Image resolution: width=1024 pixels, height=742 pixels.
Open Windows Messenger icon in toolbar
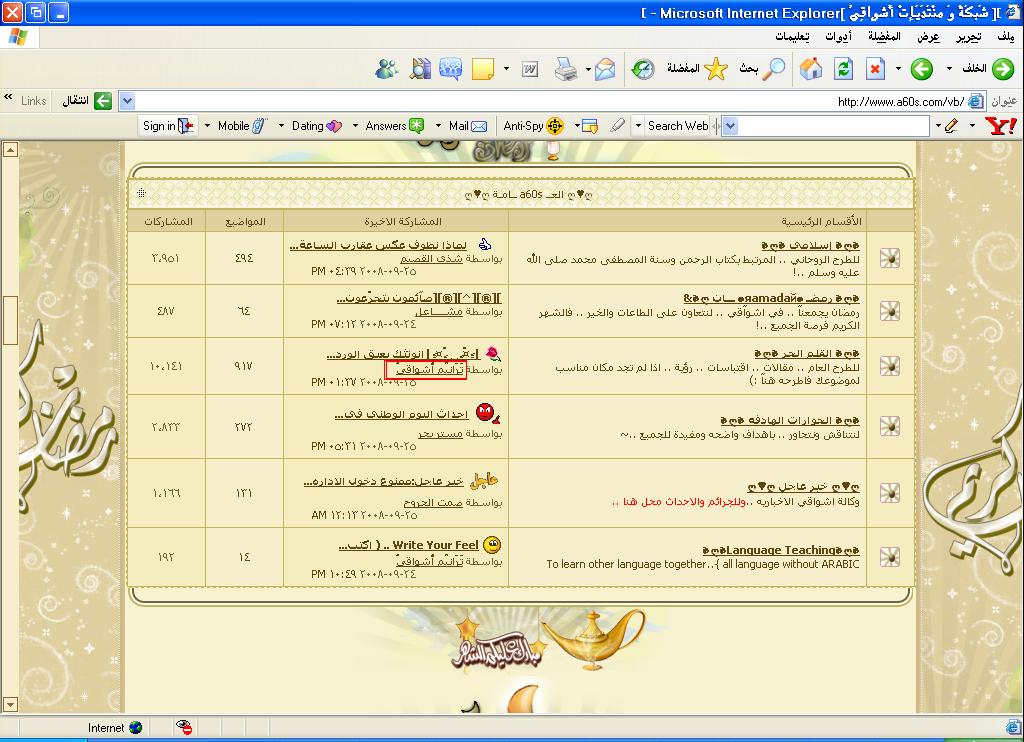pos(386,69)
